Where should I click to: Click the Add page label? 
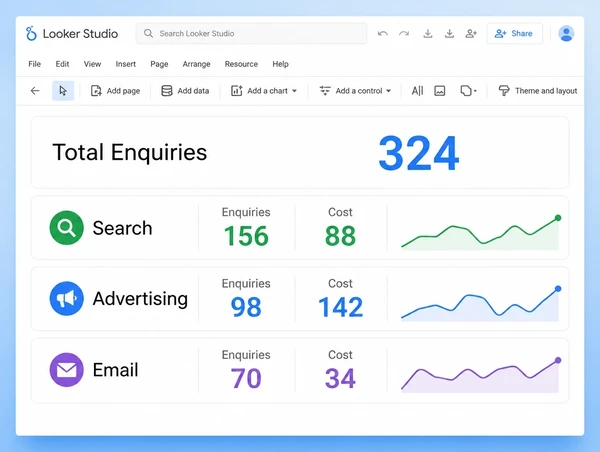[123, 91]
